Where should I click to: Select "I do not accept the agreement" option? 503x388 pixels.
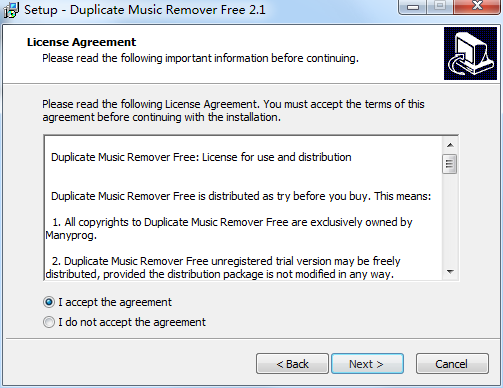click(49, 322)
